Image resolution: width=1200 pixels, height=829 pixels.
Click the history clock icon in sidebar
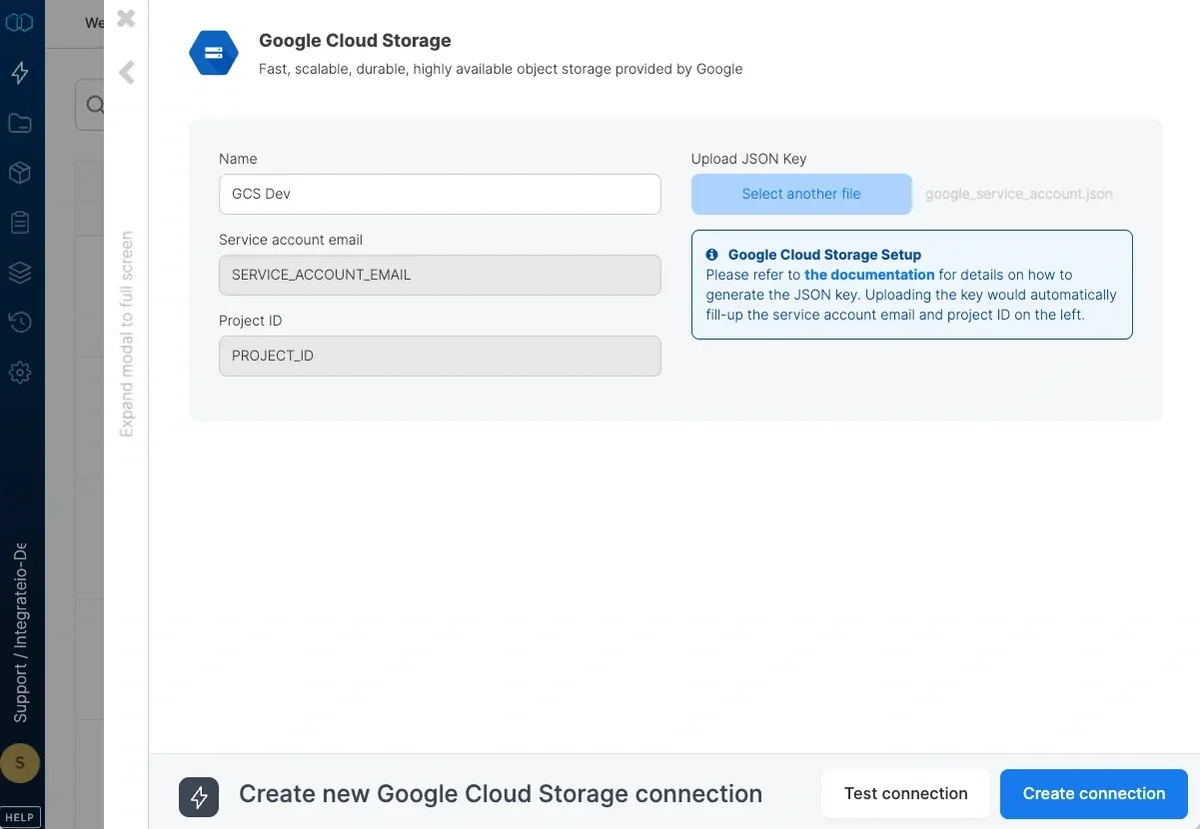pos(20,322)
